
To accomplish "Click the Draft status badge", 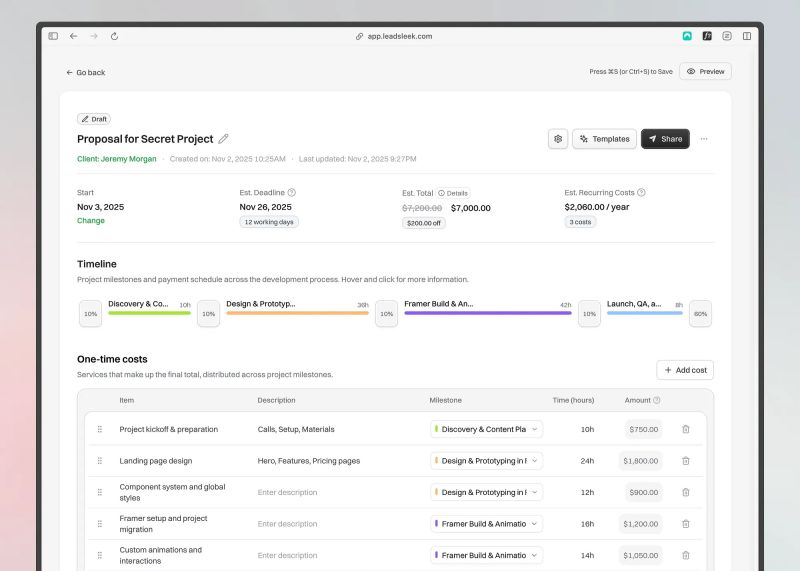I will point(94,119).
